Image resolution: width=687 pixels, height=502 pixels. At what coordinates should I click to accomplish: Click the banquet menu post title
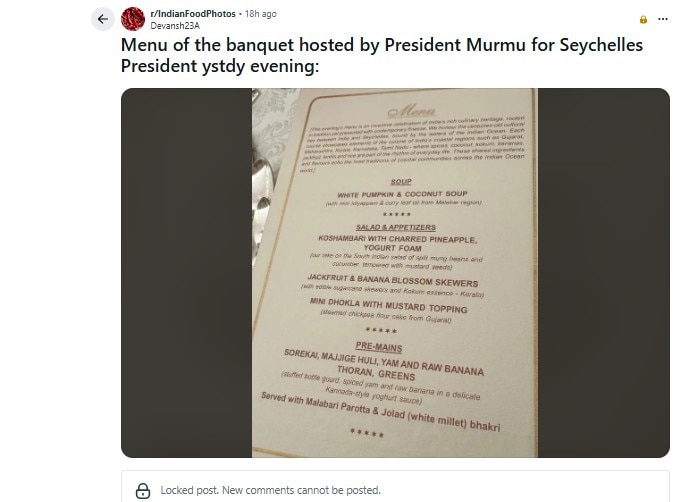click(382, 55)
